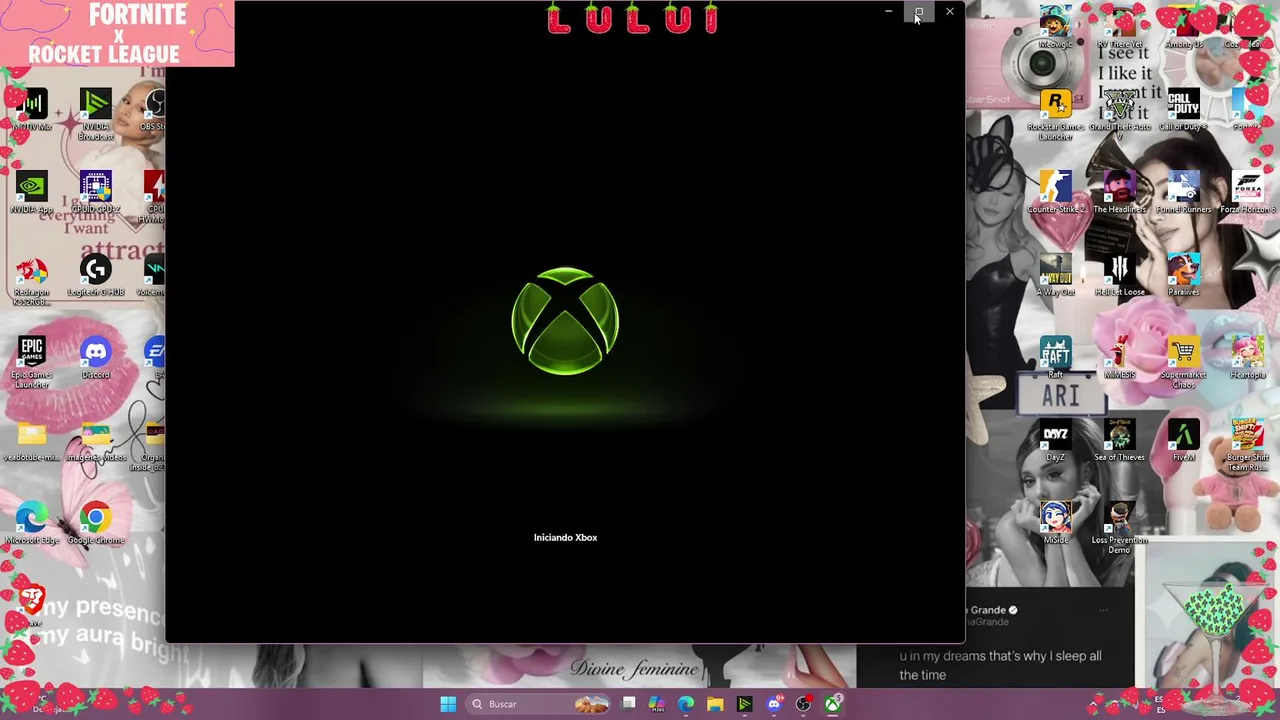Launch Raft from the desktop
This screenshot has height=720, width=1280.
[x=1055, y=358]
